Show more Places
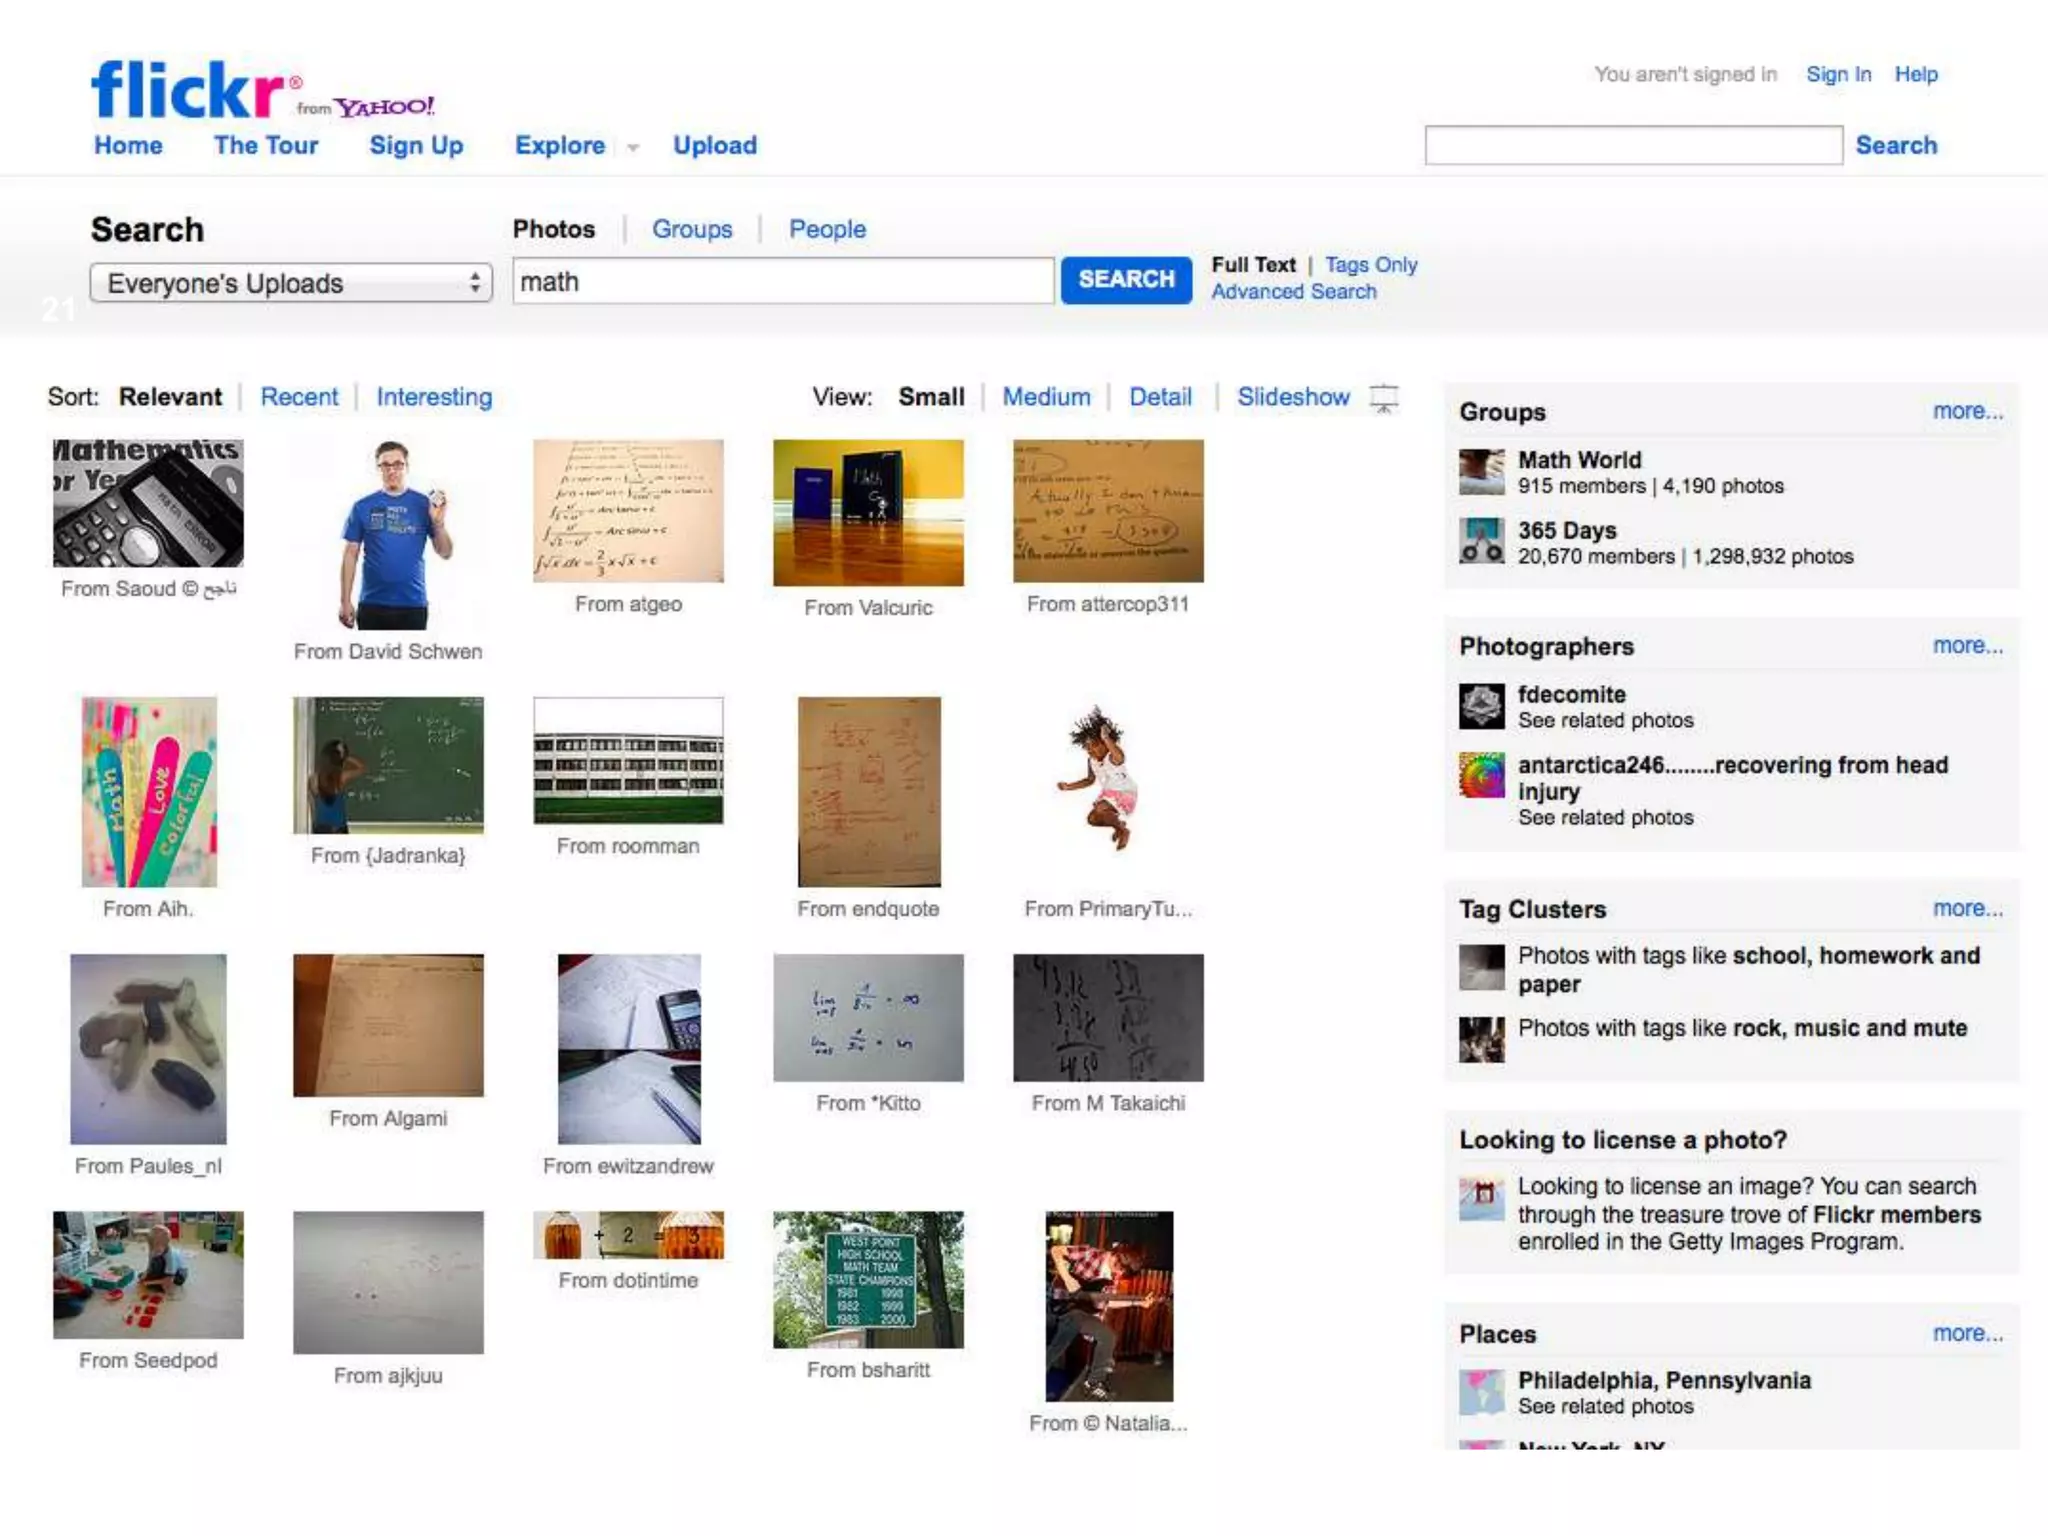 1967,1333
